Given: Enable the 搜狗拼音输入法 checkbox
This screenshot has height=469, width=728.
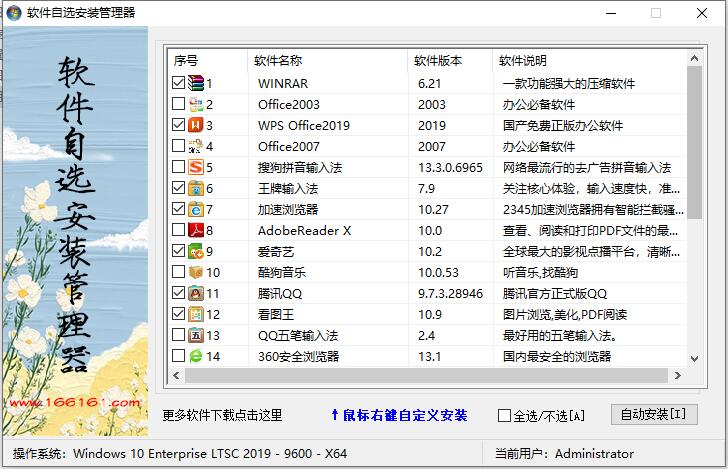Looking at the screenshot, I should click(178, 166).
